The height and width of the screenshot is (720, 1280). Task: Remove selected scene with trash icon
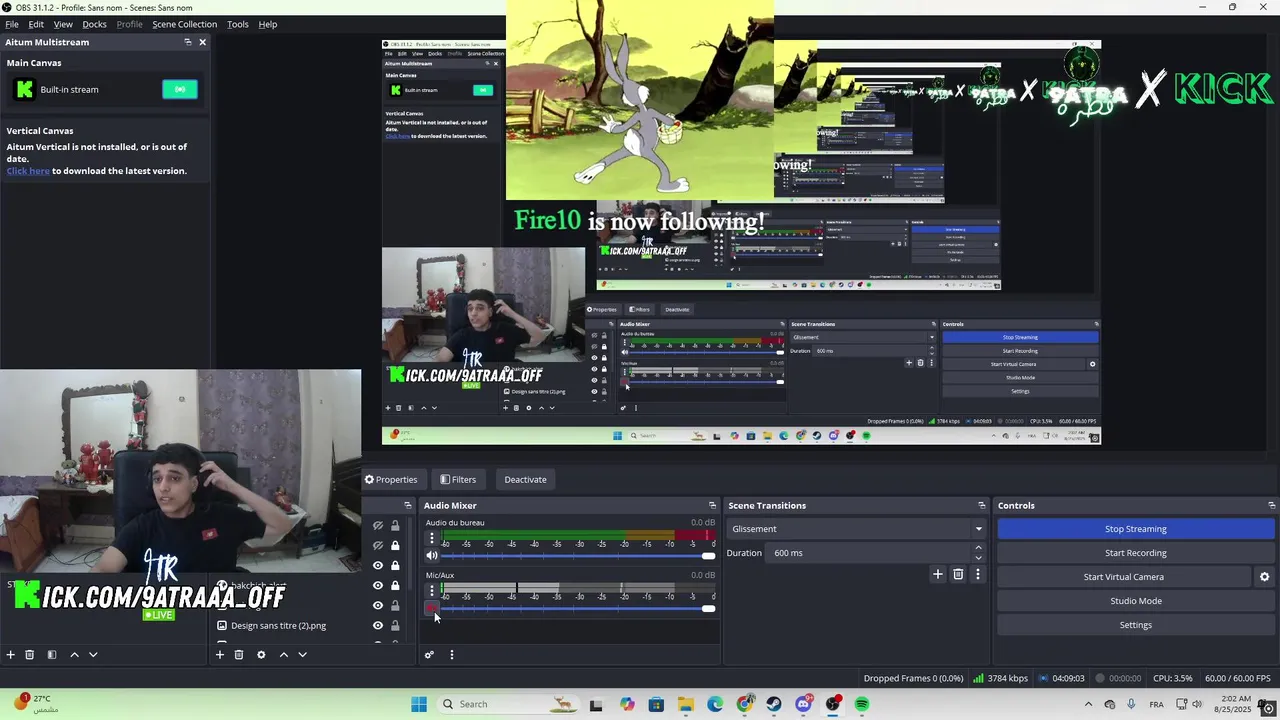30,655
